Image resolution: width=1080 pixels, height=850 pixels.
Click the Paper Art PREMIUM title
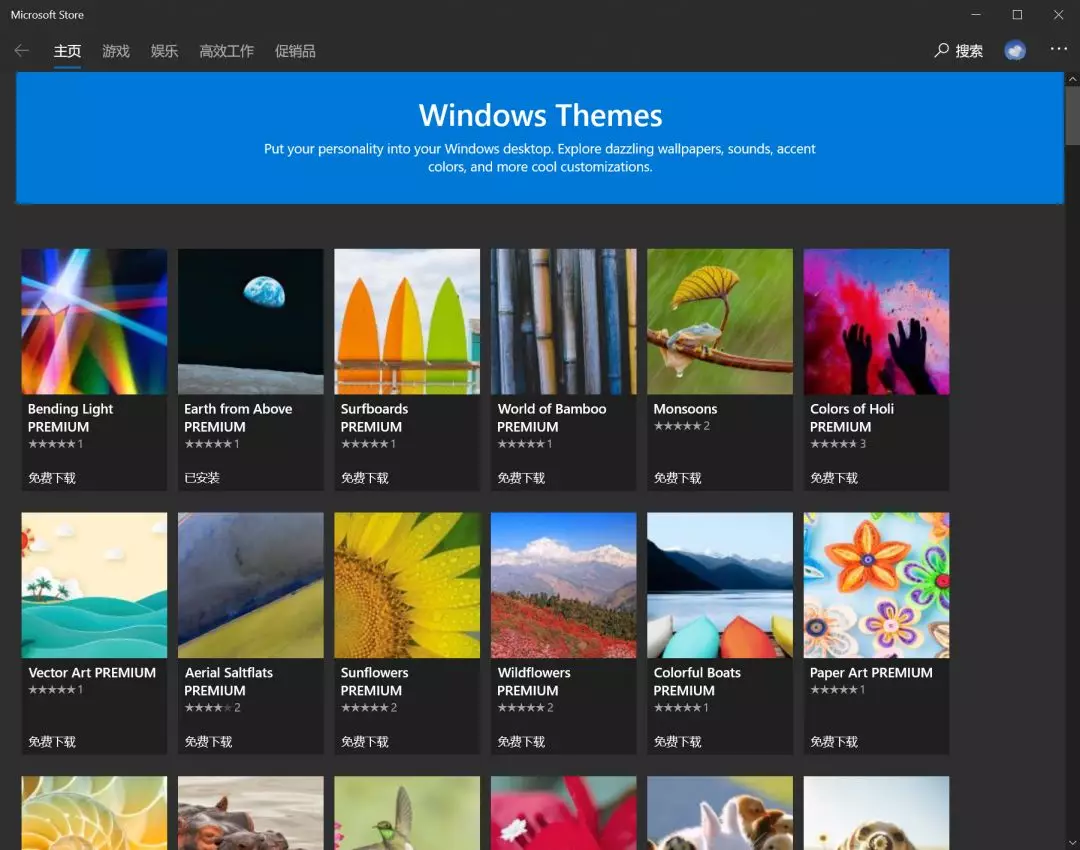coord(871,672)
